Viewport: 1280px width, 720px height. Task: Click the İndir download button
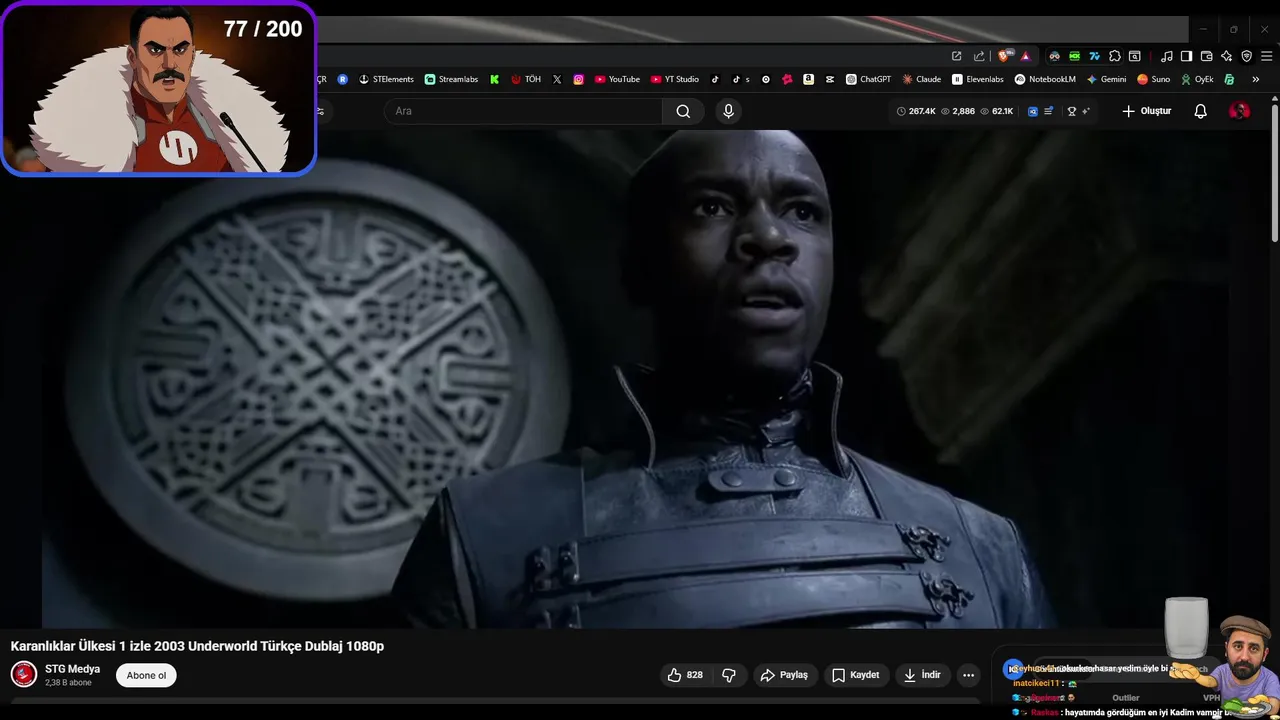[x=922, y=675]
